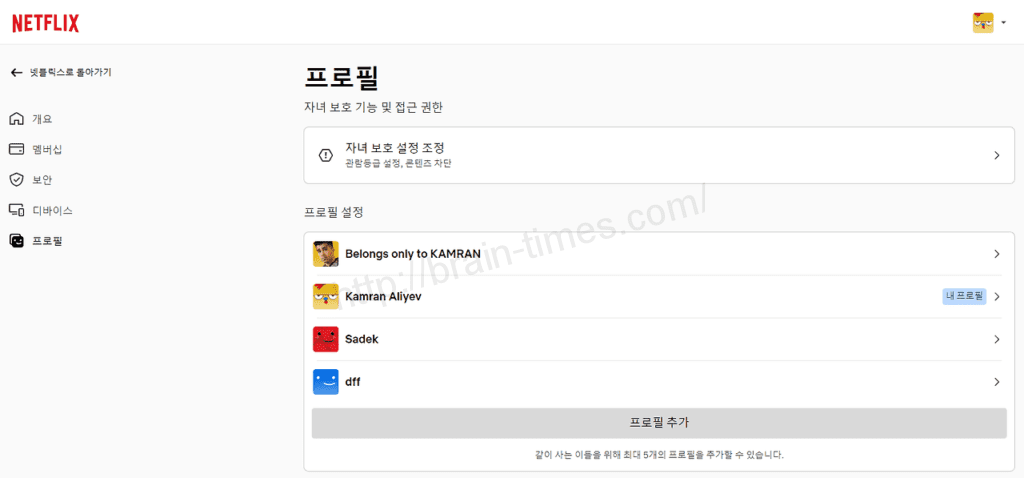Select 디바이스 in the sidebar
Screen dimensions: 1024x478
[52, 211]
